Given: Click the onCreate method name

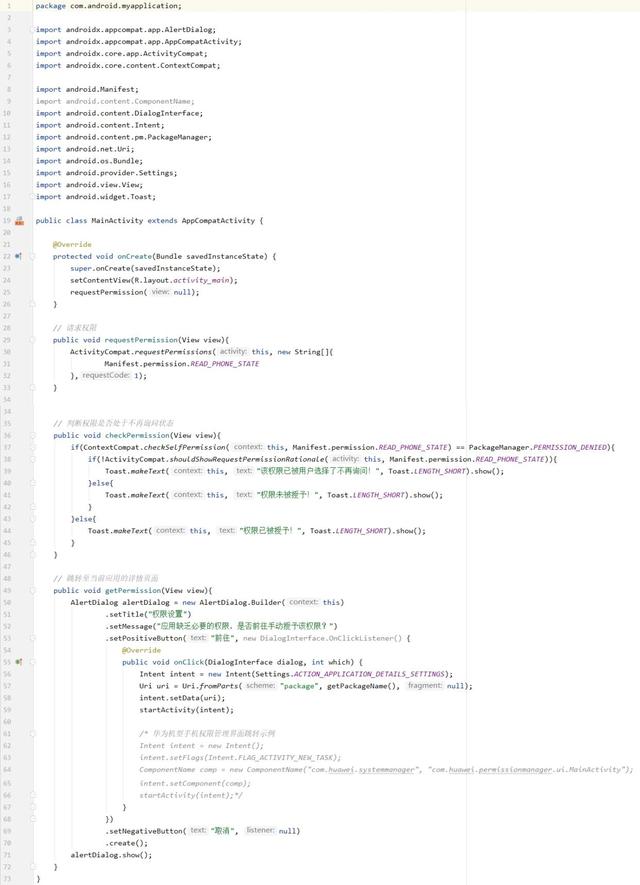Looking at the screenshot, I should click(x=134, y=256).
